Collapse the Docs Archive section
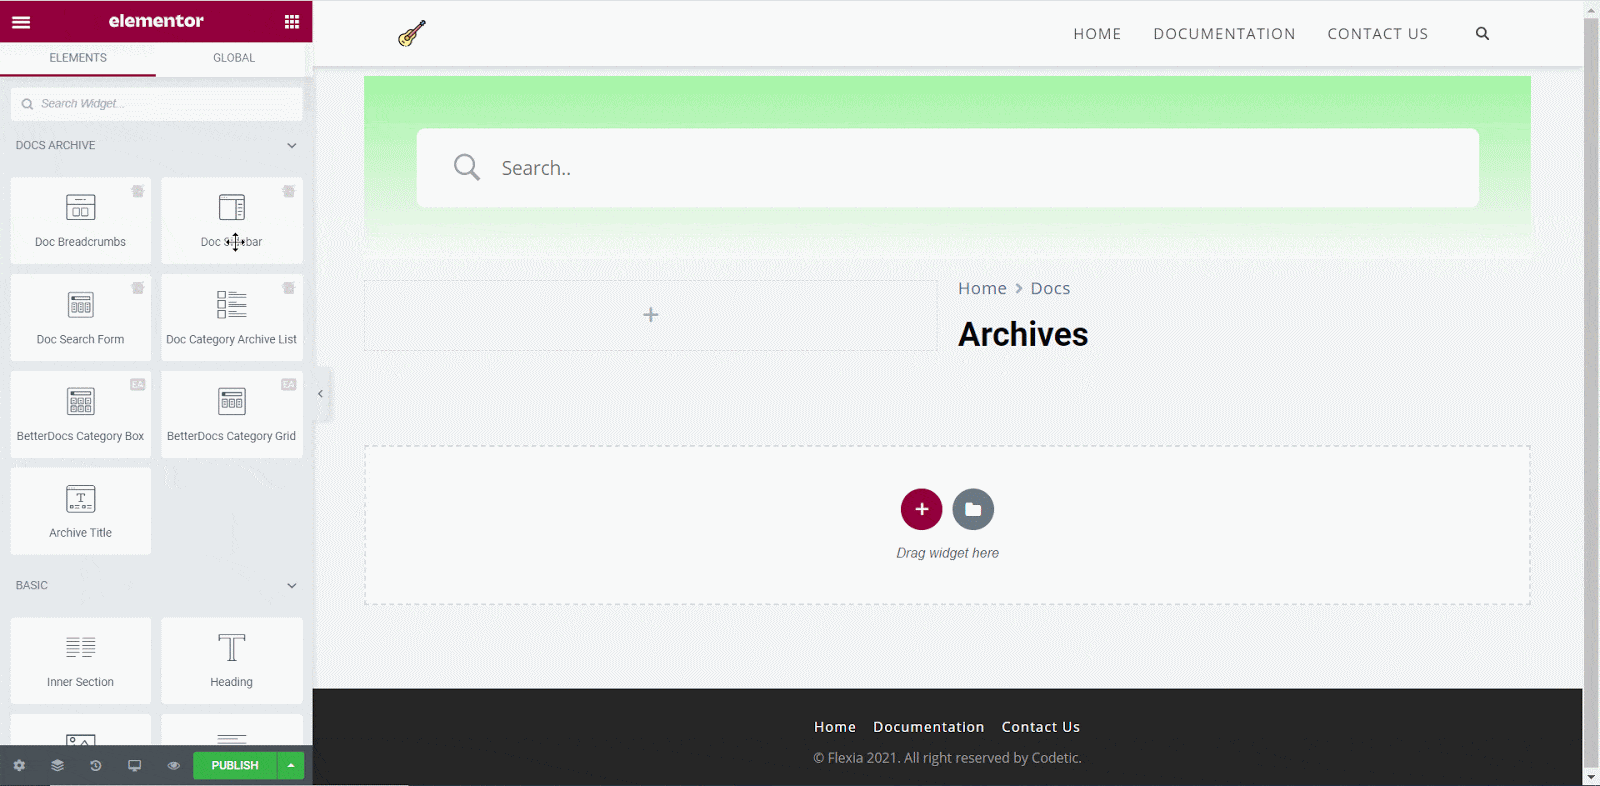 [x=291, y=146]
